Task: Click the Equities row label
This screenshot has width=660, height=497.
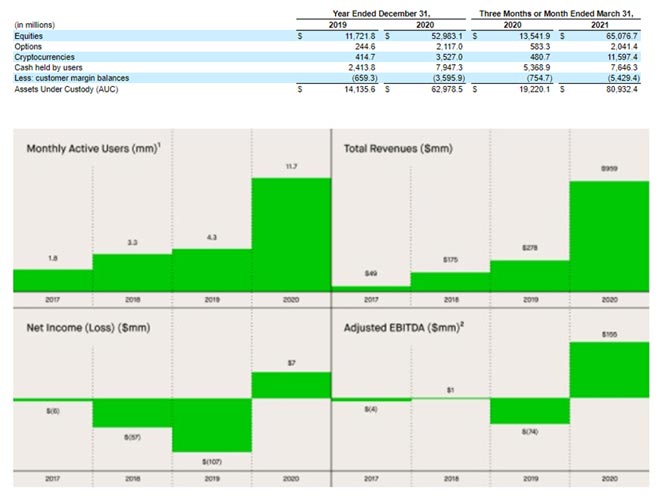Action: tap(29, 36)
